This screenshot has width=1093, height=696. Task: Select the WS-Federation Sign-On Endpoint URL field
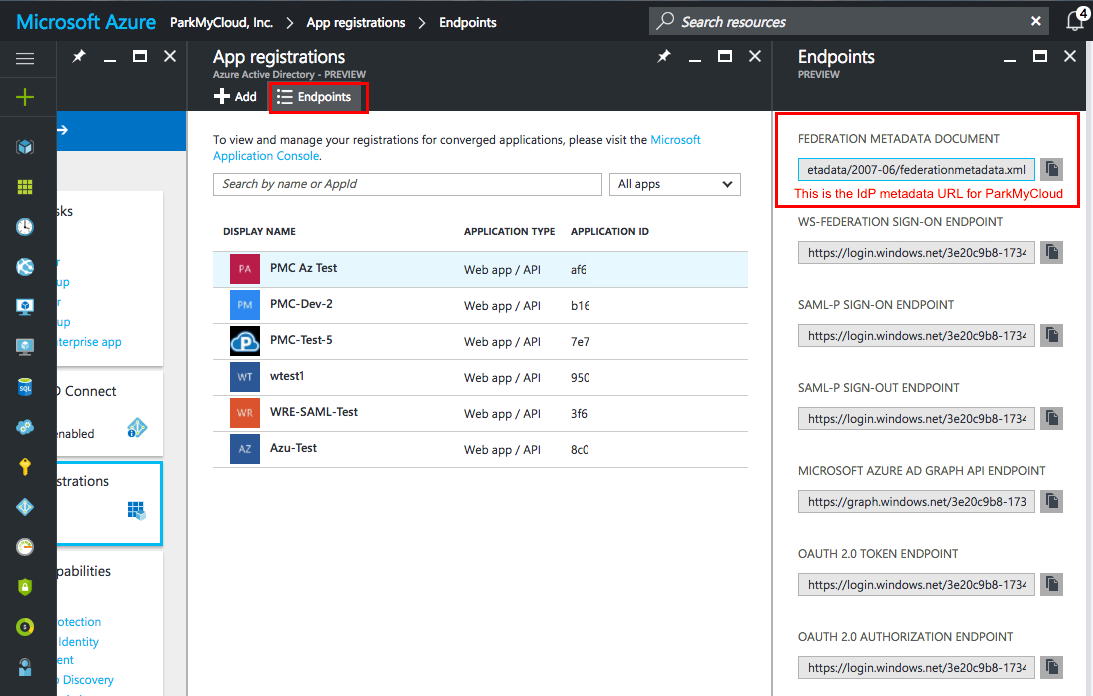pyautogui.click(x=916, y=252)
